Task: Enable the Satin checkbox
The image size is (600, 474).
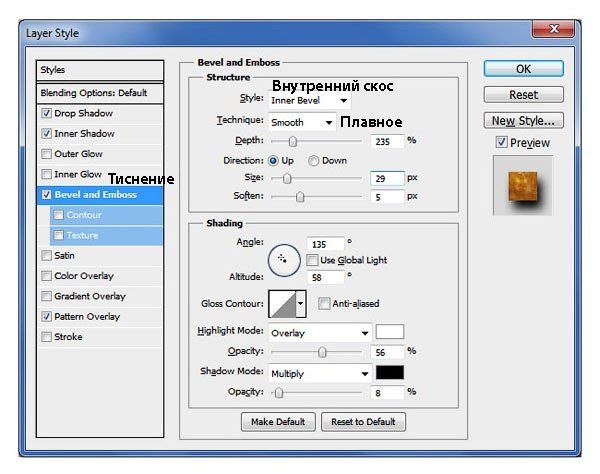Action: (x=46, y=255)
